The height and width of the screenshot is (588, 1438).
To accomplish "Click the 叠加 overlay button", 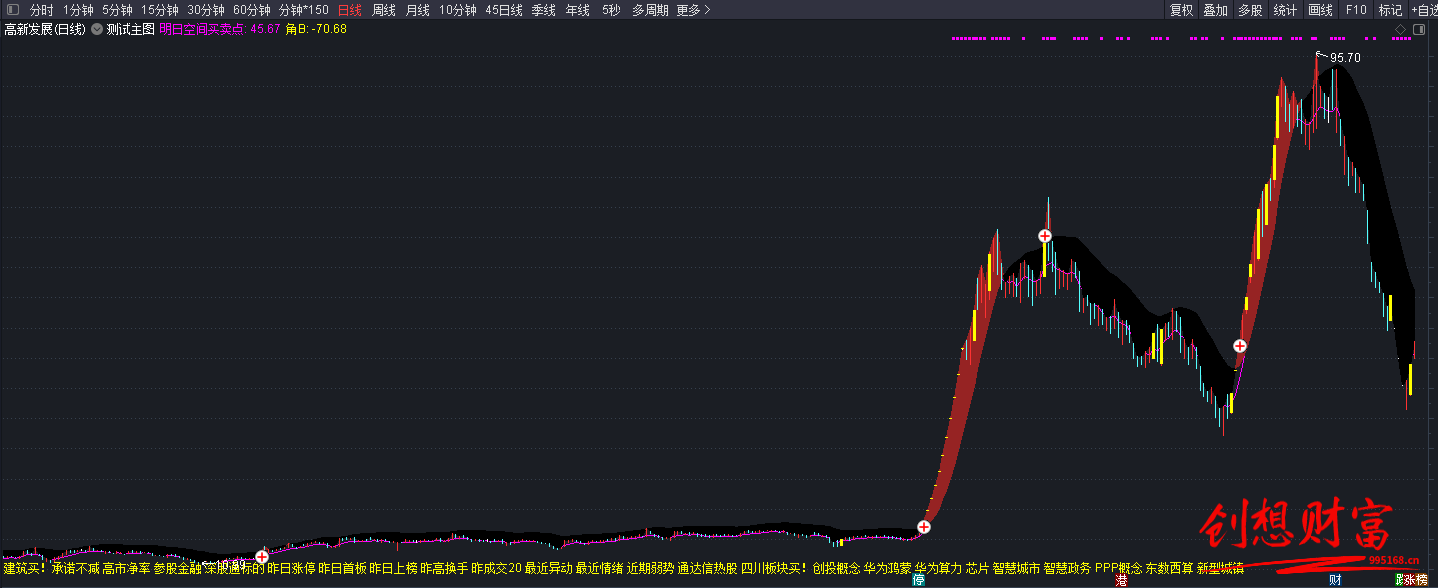I will pyautogui.click(x=1215, y=10).
